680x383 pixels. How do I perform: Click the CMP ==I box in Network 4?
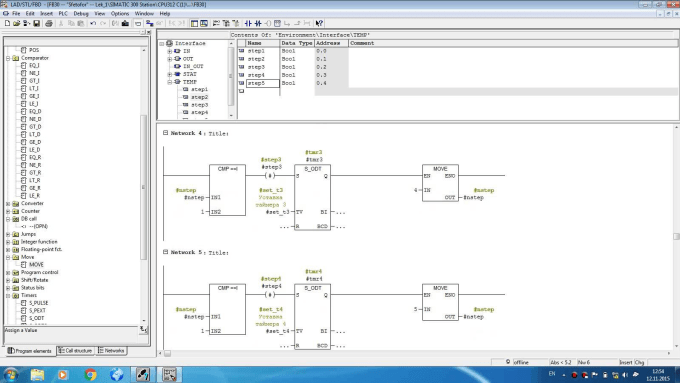click(227, 190)
